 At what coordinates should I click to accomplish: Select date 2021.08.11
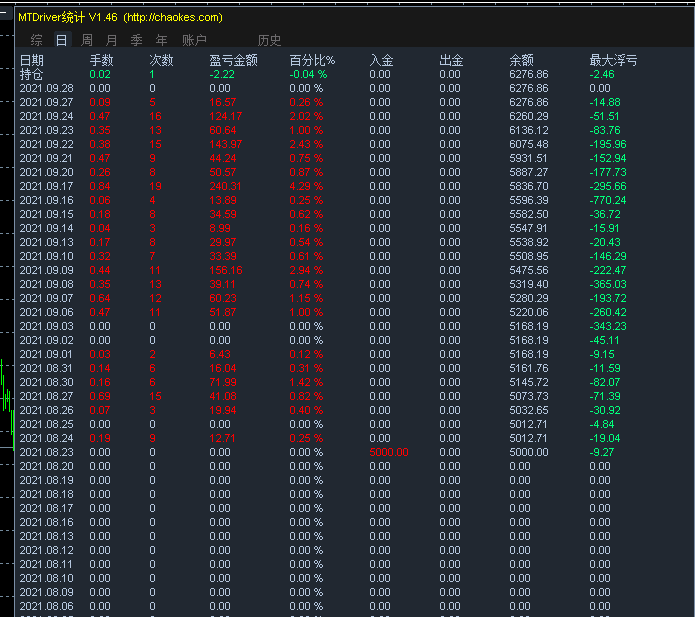(47, 564)
